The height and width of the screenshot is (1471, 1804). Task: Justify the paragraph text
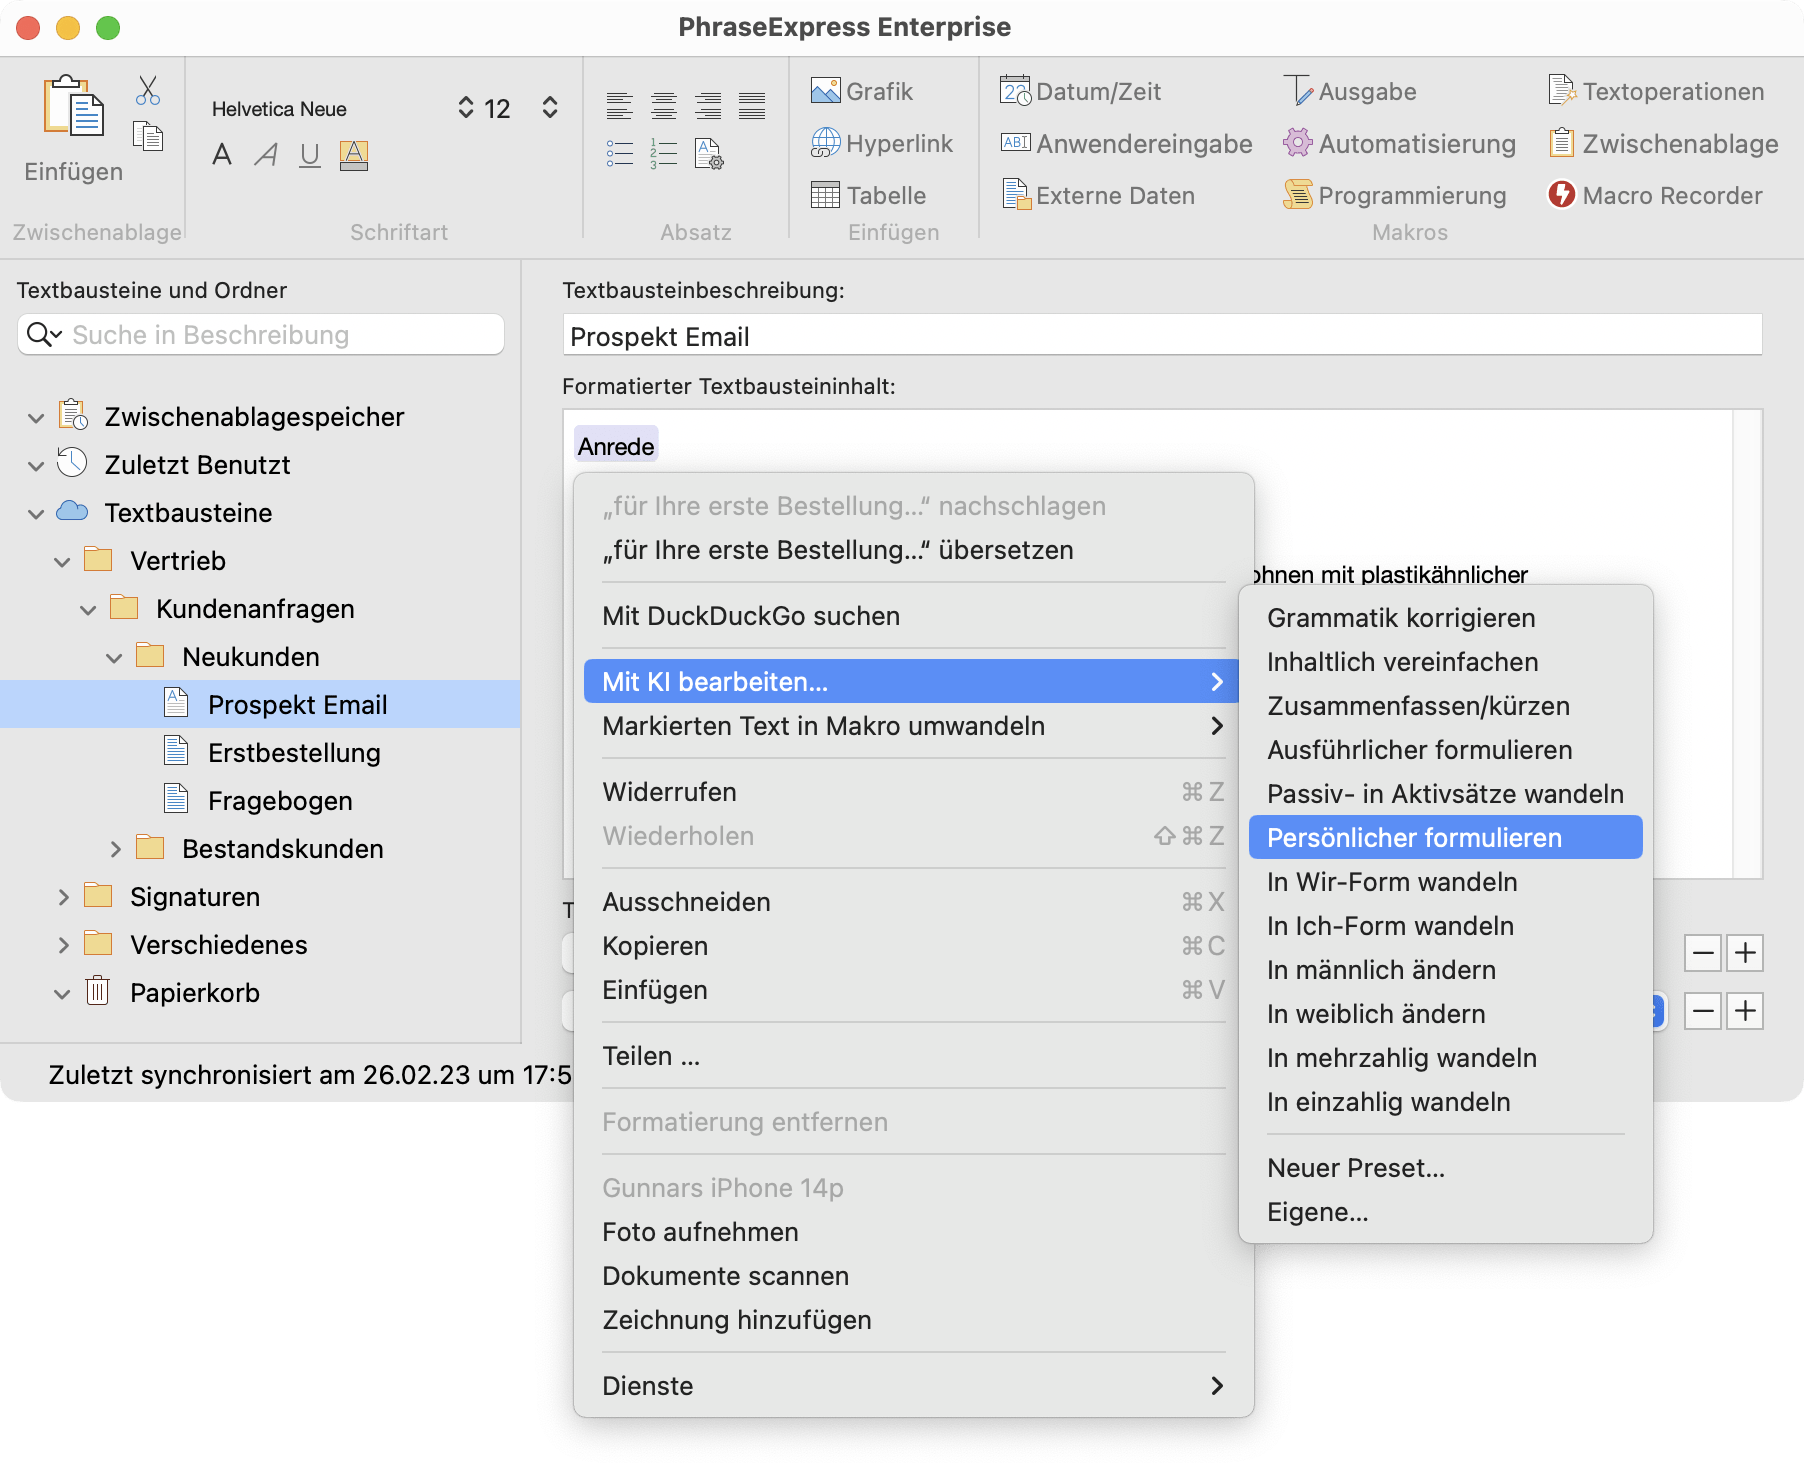752,105
